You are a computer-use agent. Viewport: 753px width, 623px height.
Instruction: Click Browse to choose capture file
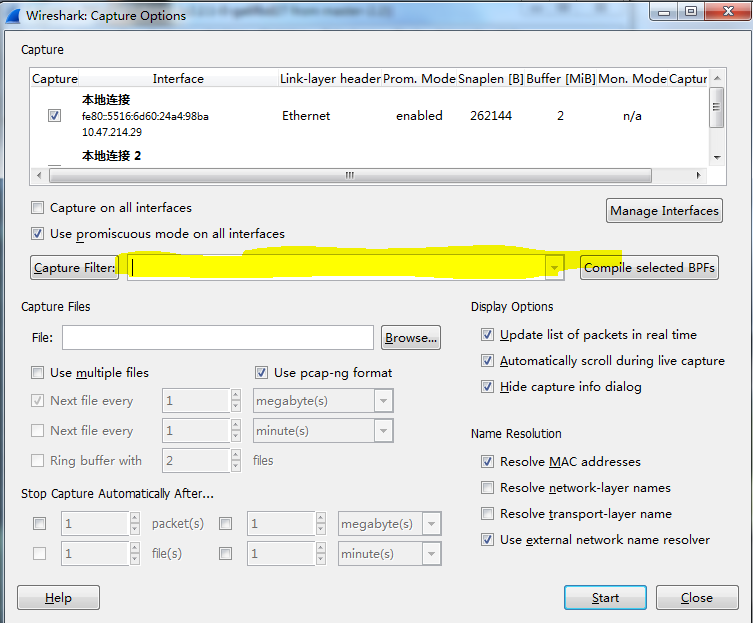411,338
